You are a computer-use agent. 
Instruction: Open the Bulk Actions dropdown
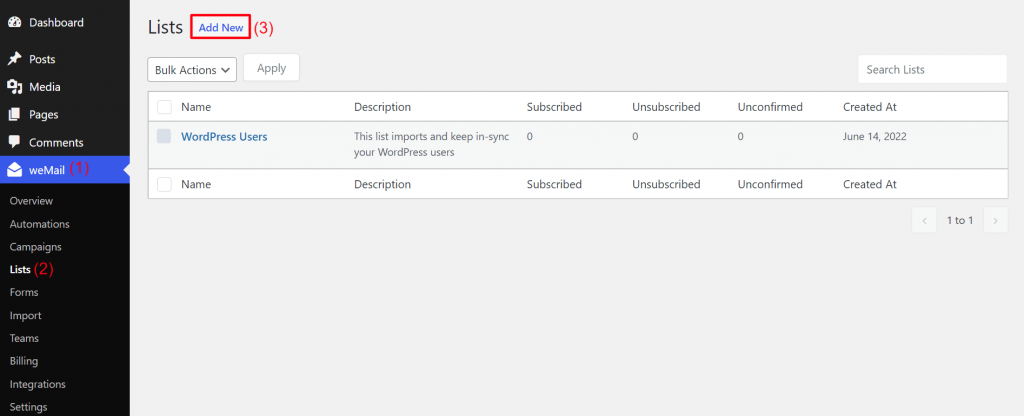click(192, 70)
